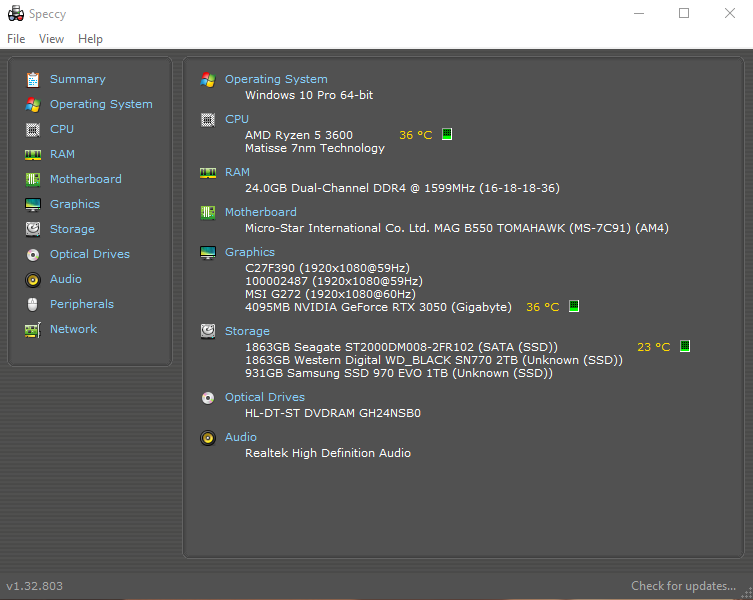Click the CPU chip icon in sidebar
Viewport: 753px width, 600px height.
(x=33, y=129)
